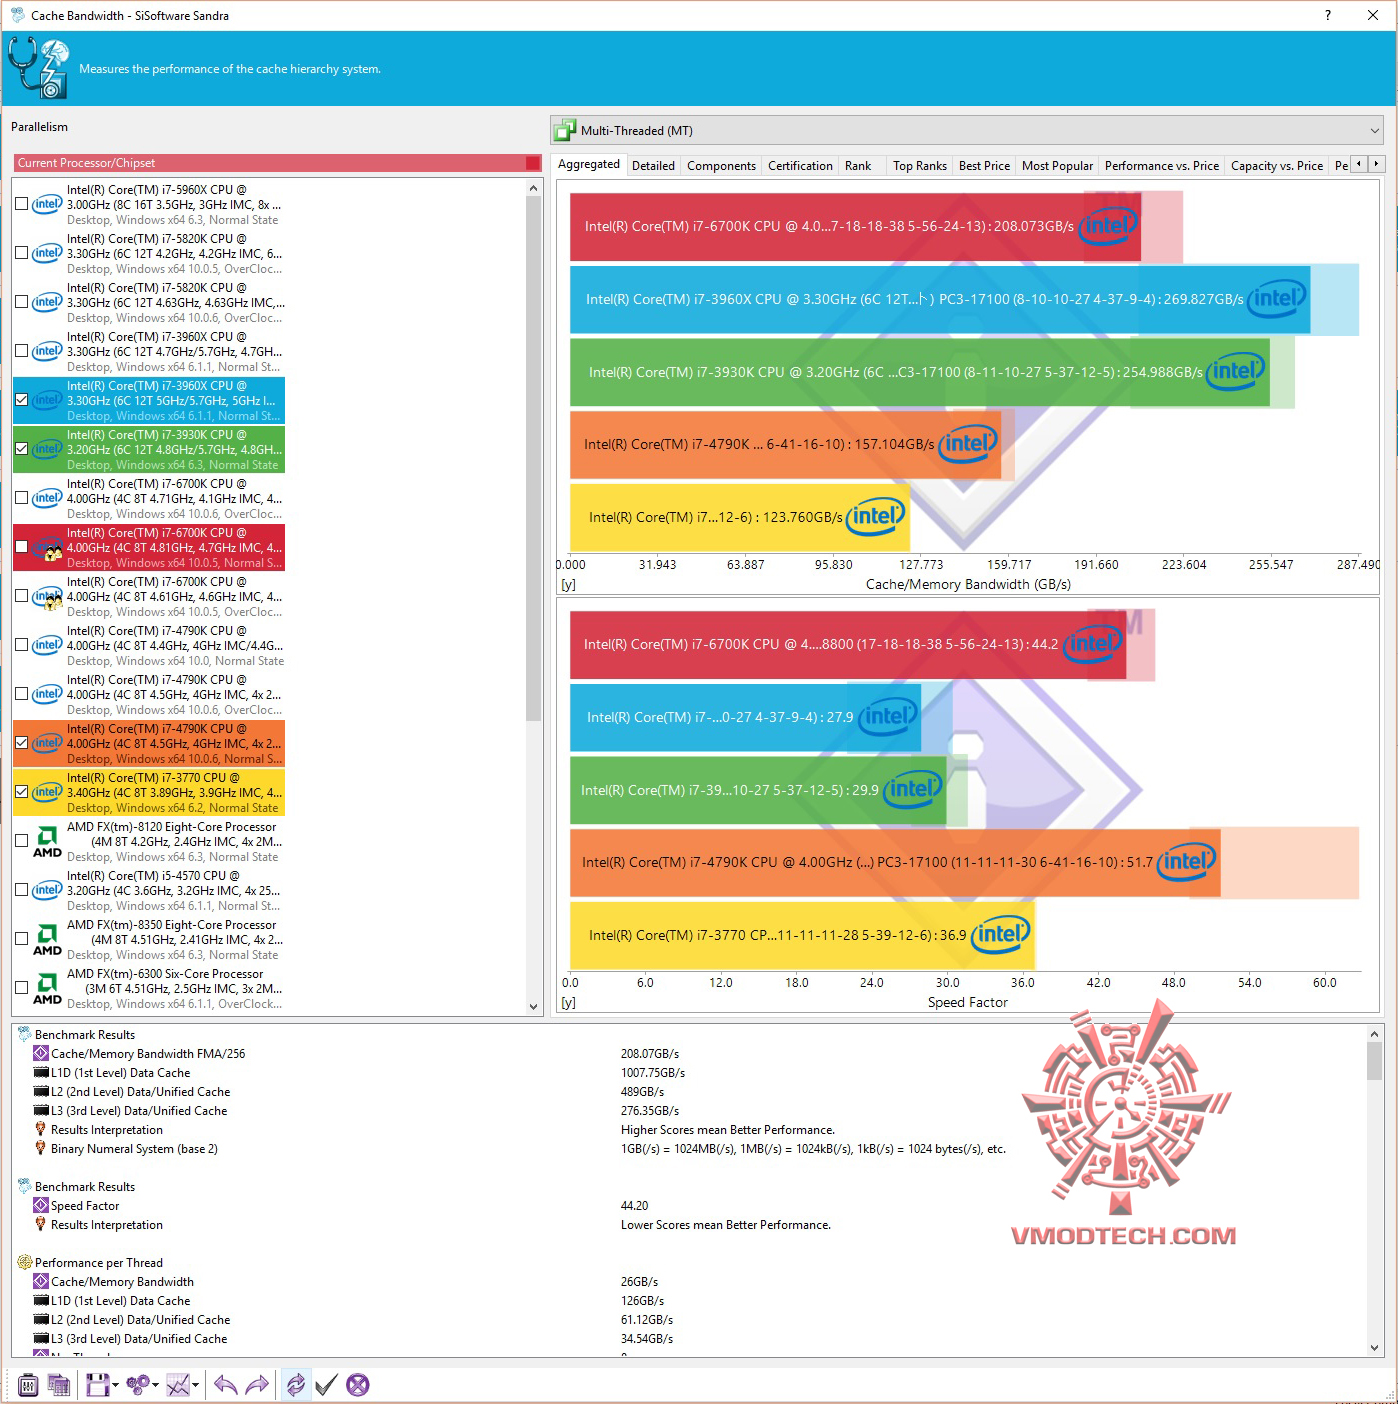Screen dimensions: 1398x1404
Task: Check the i7-5820K 4.2GHz processor checkbox
Action: [22, 253]
